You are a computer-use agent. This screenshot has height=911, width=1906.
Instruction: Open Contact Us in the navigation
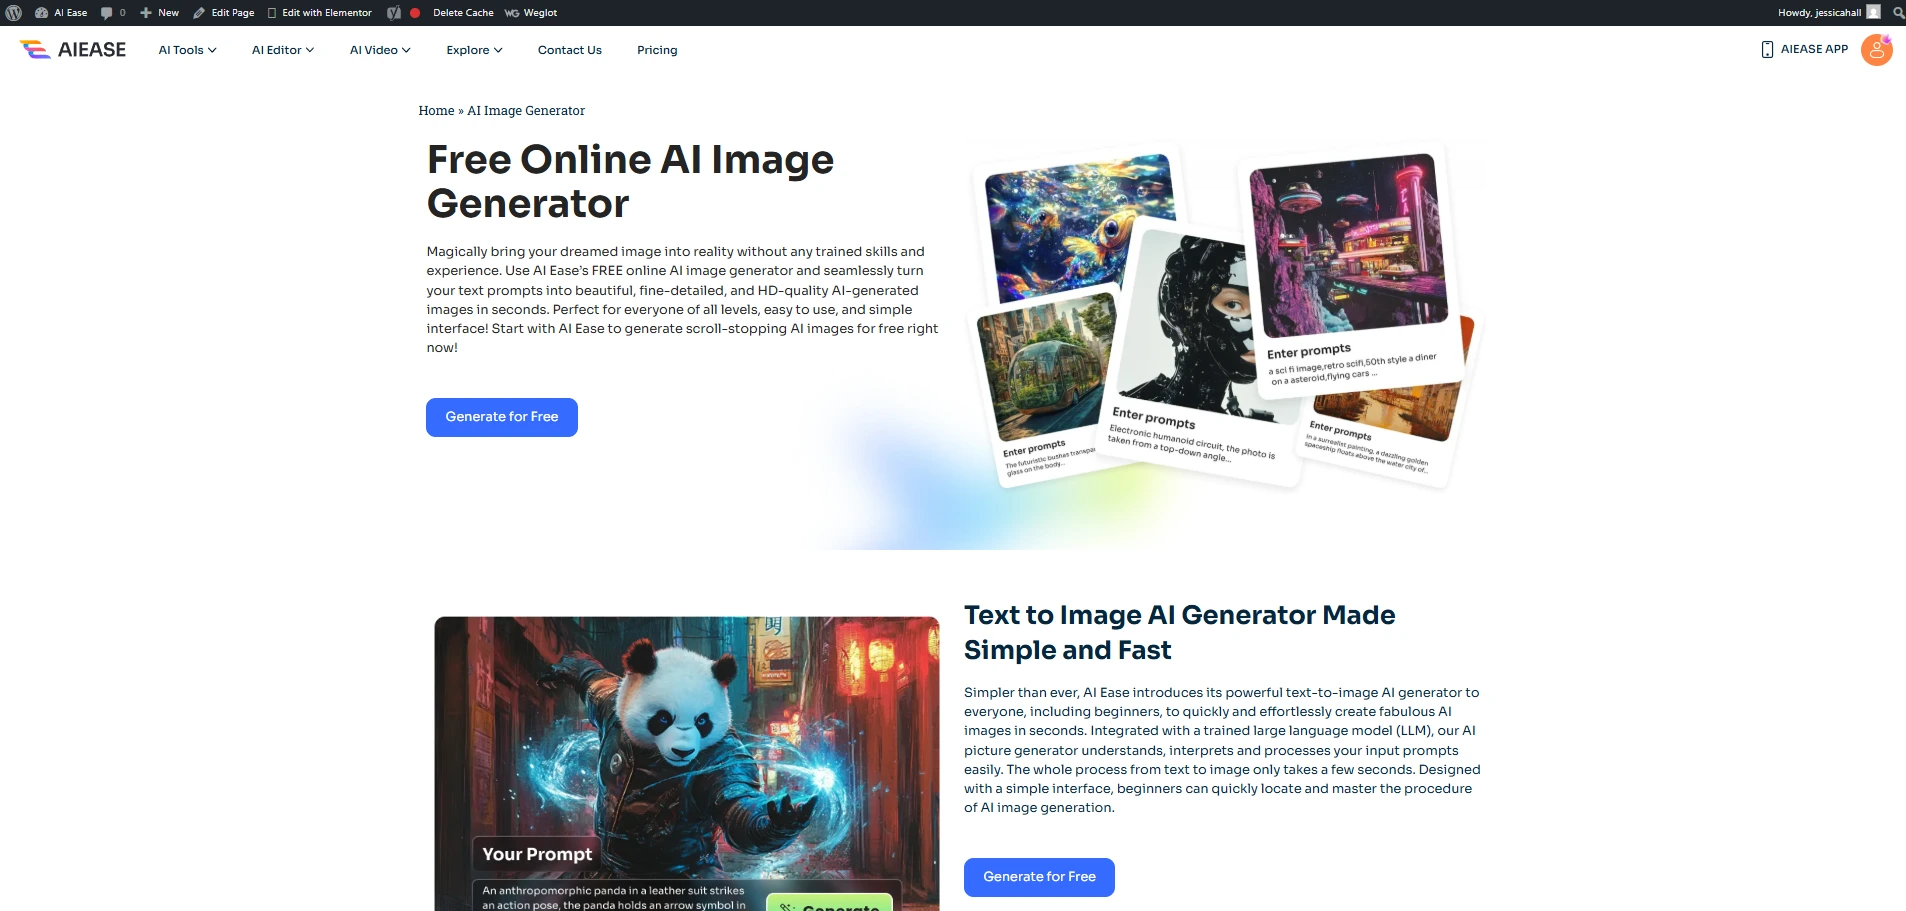pos(569,50)
